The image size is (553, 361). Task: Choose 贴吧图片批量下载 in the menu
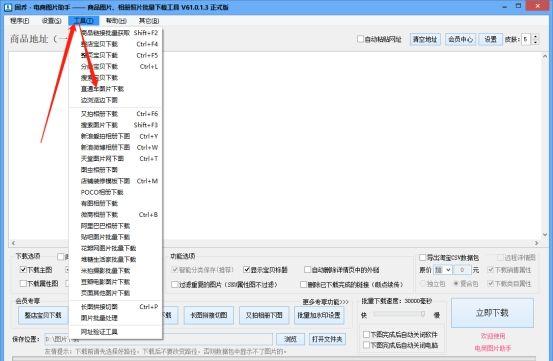116,237
